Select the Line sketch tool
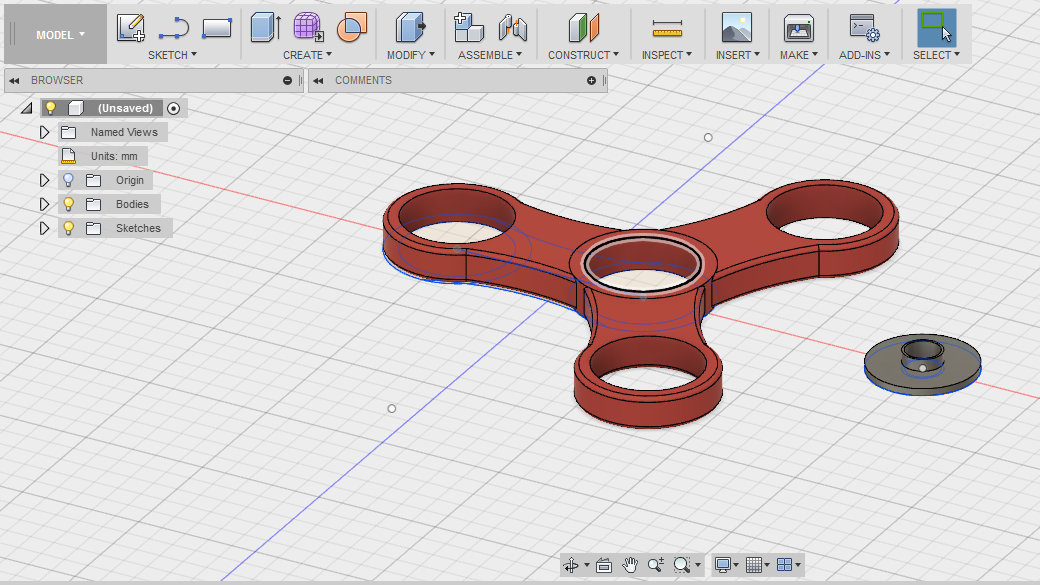This screenshot has height=585, width=1040. tap(174, 28)
